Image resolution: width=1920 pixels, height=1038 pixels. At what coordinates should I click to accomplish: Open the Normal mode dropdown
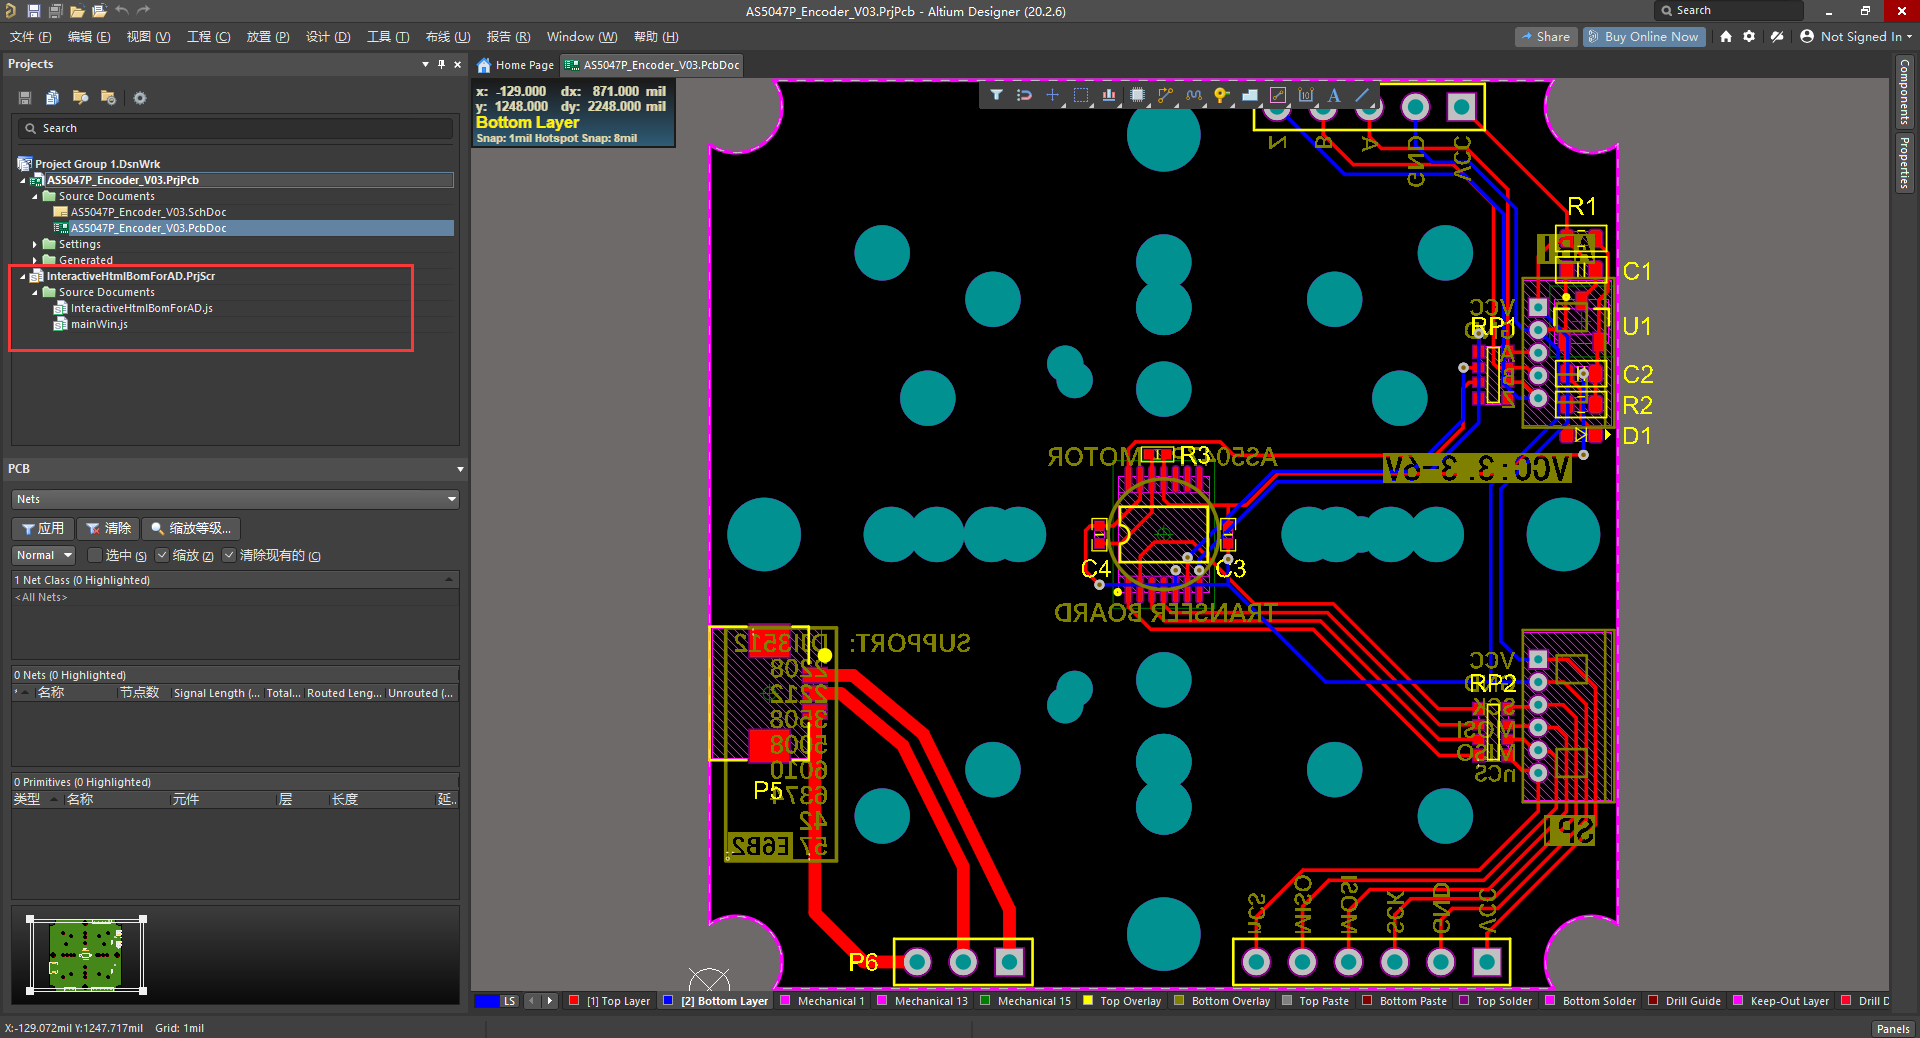(x=43, y=555)
